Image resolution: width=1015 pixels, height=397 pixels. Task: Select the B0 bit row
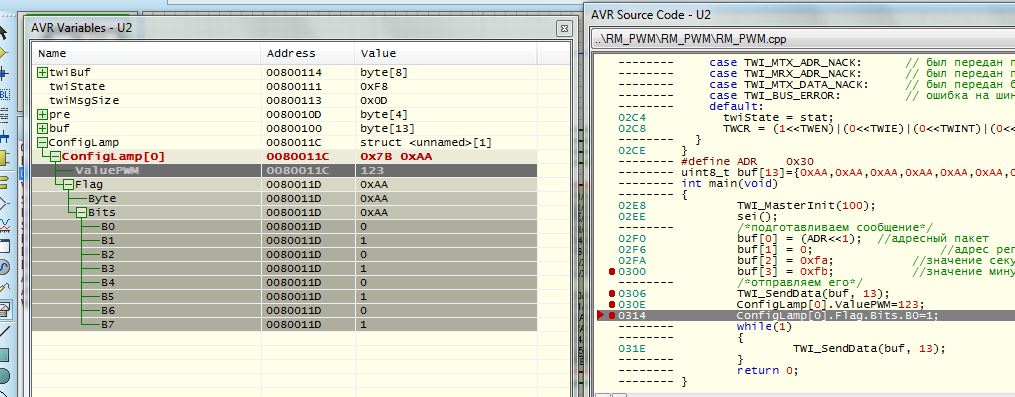(x=284, y=227)
